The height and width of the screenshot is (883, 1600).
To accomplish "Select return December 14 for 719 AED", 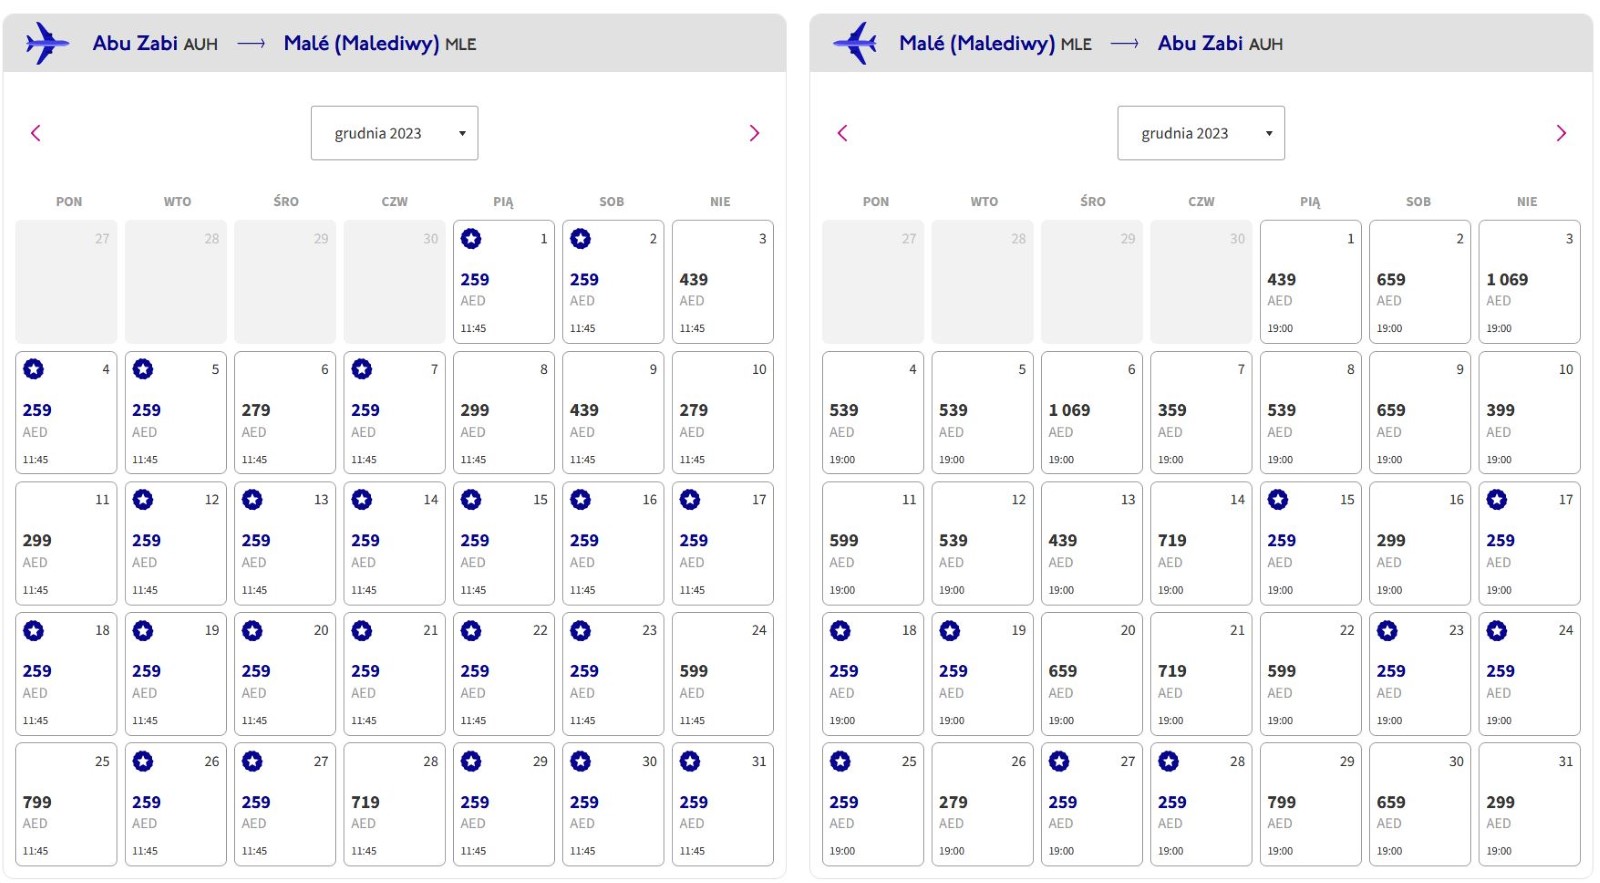I will (1201, 543).
